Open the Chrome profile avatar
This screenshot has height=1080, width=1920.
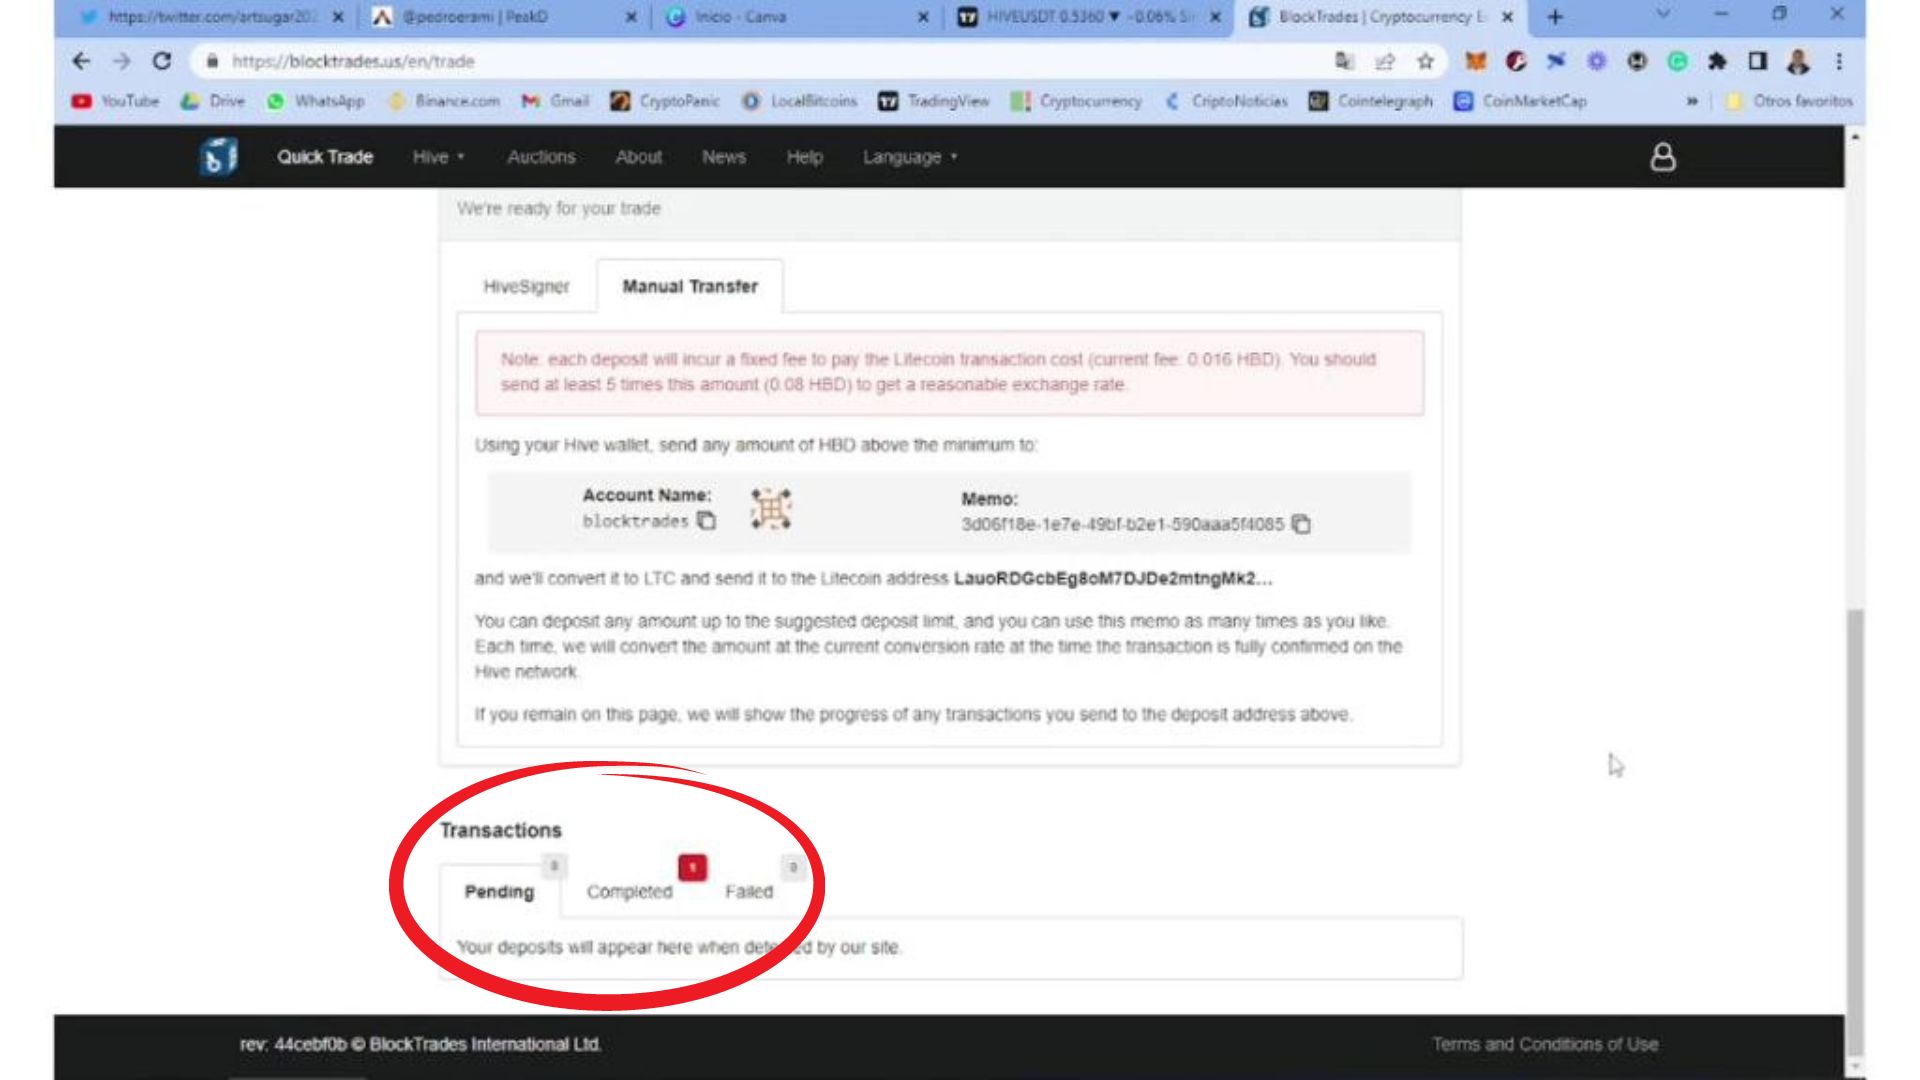coord(1798,61)
